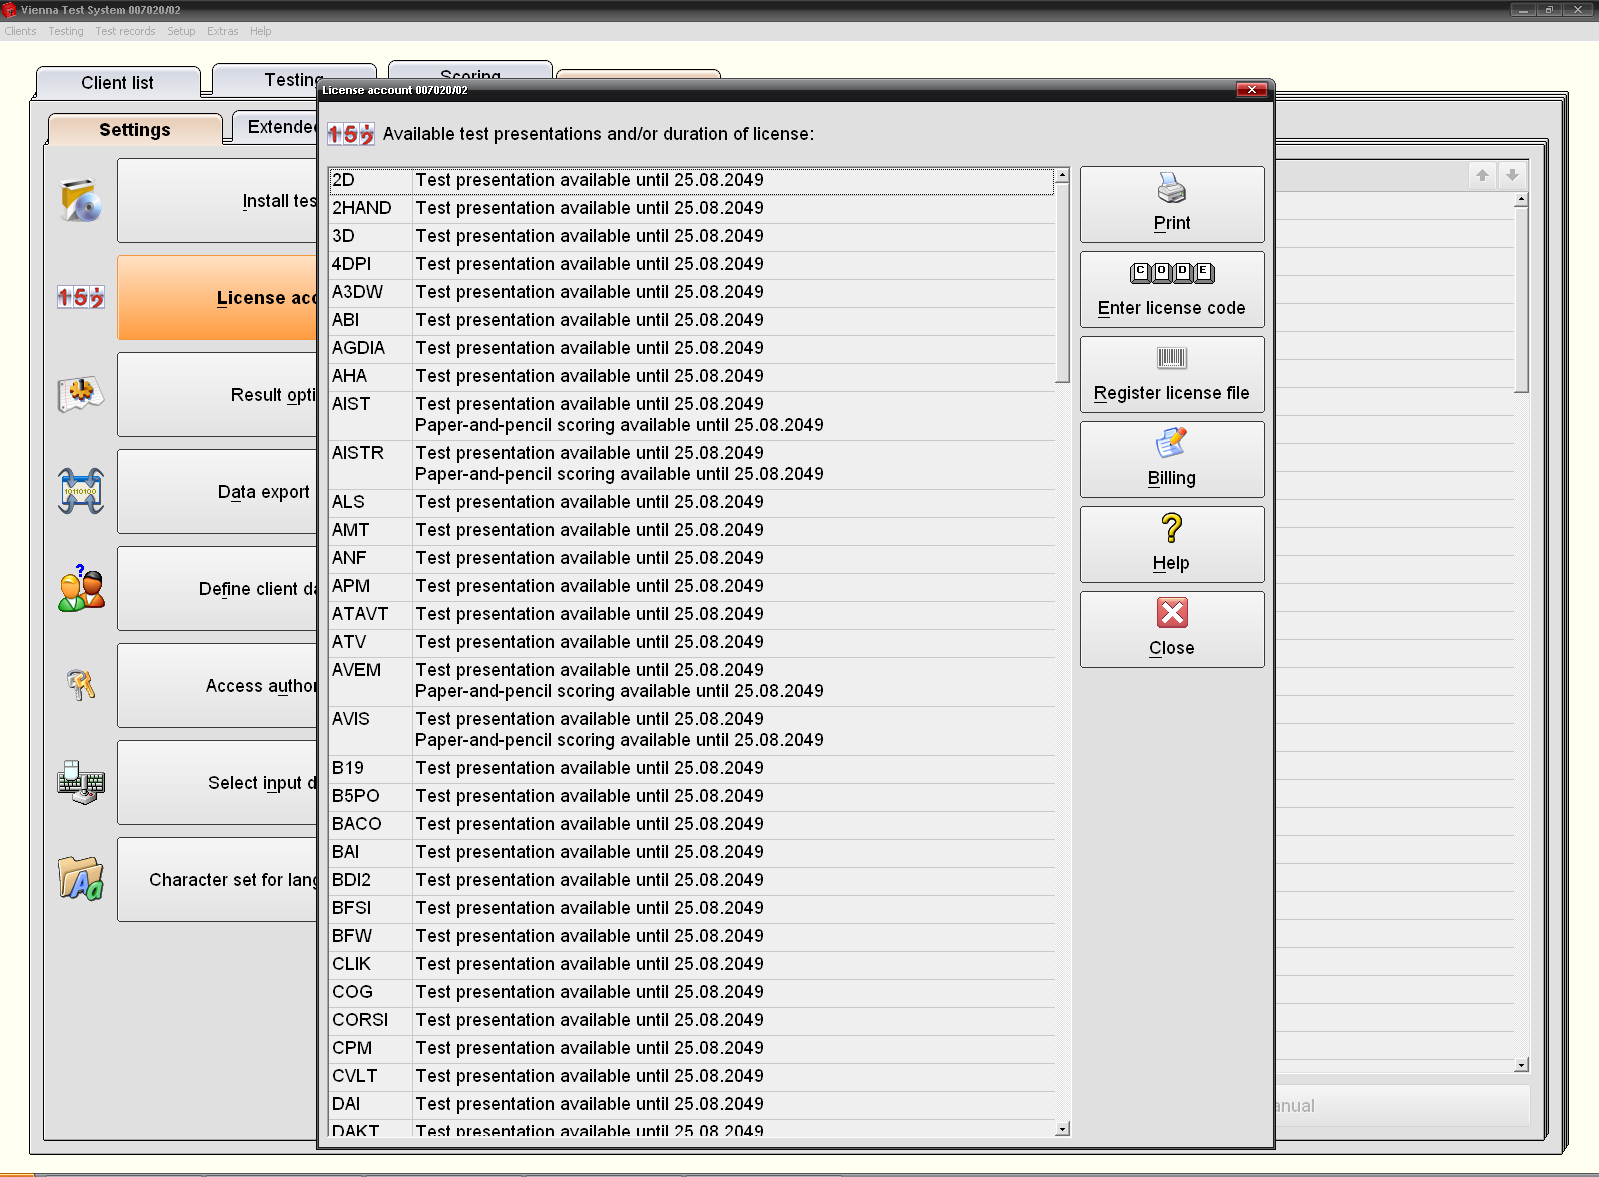
Task: Click the Vienna Test System title icon
Action: click(x=9, y=10)
